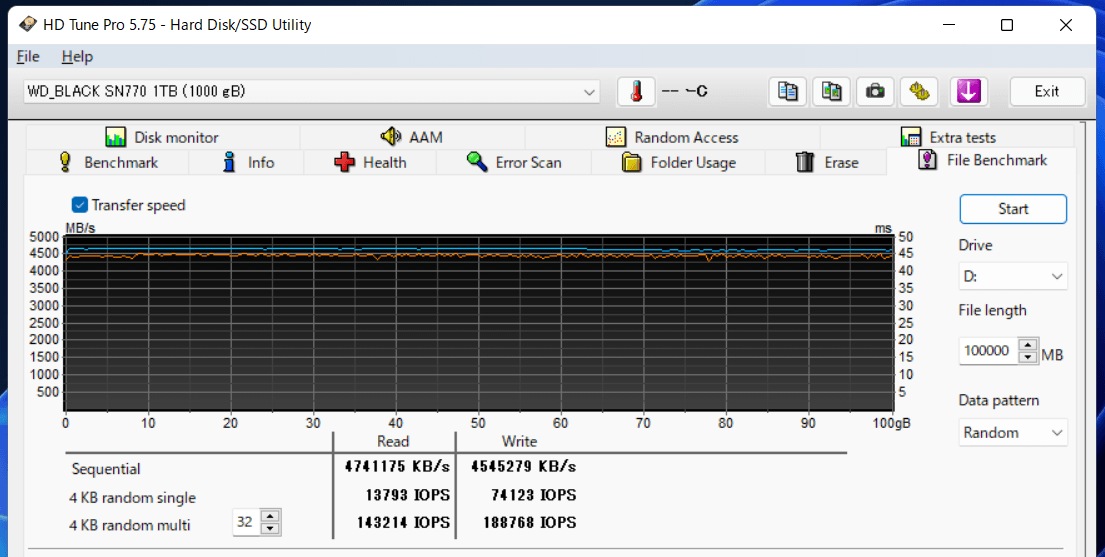
Task: Copy screenshot to clipboard icon
Action: point(832,92)
